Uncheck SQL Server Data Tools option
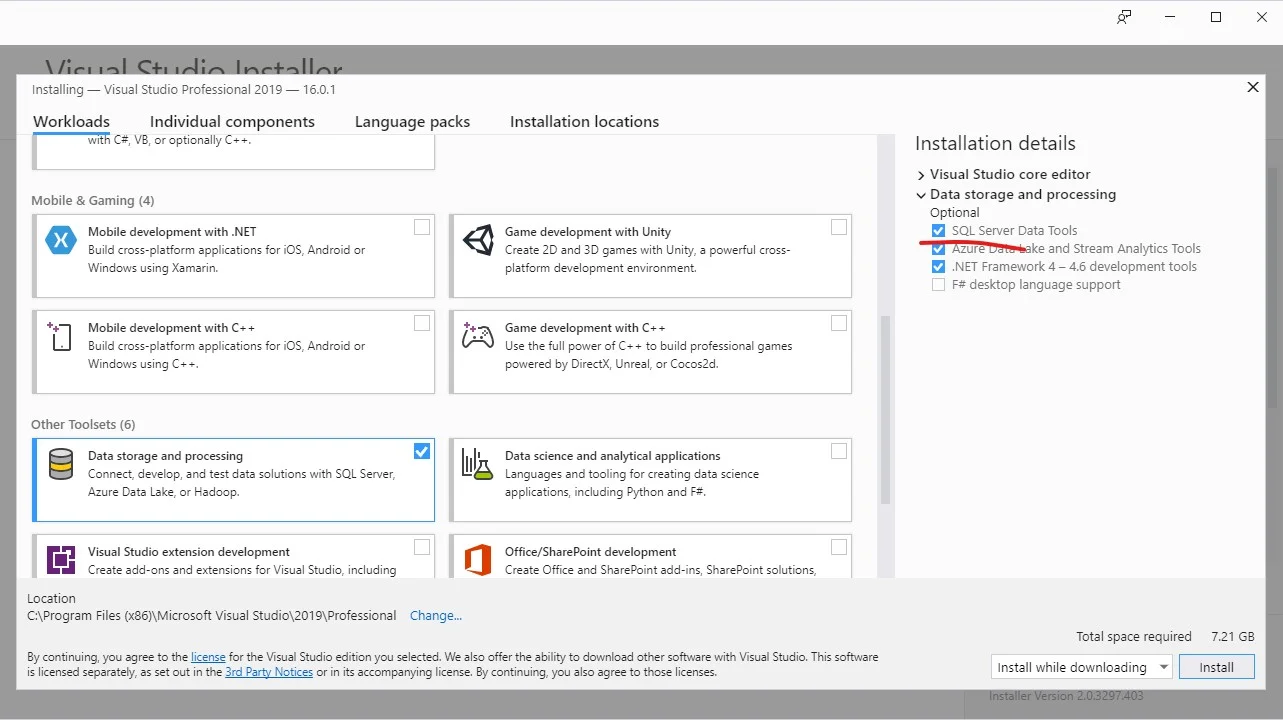 coord(938,231)
